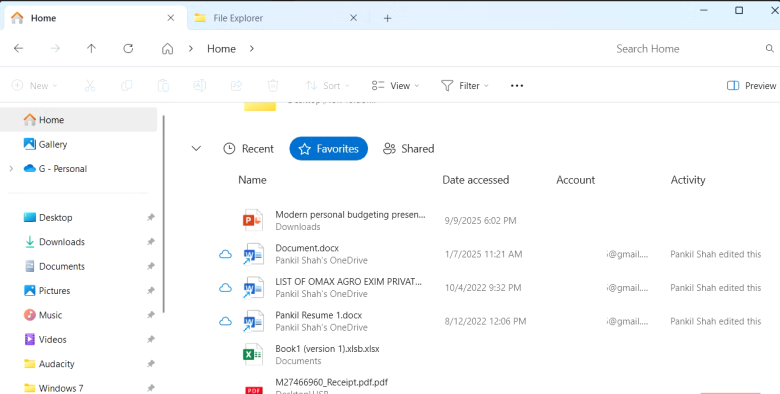Toggle the Preview pane

[751, 86]
